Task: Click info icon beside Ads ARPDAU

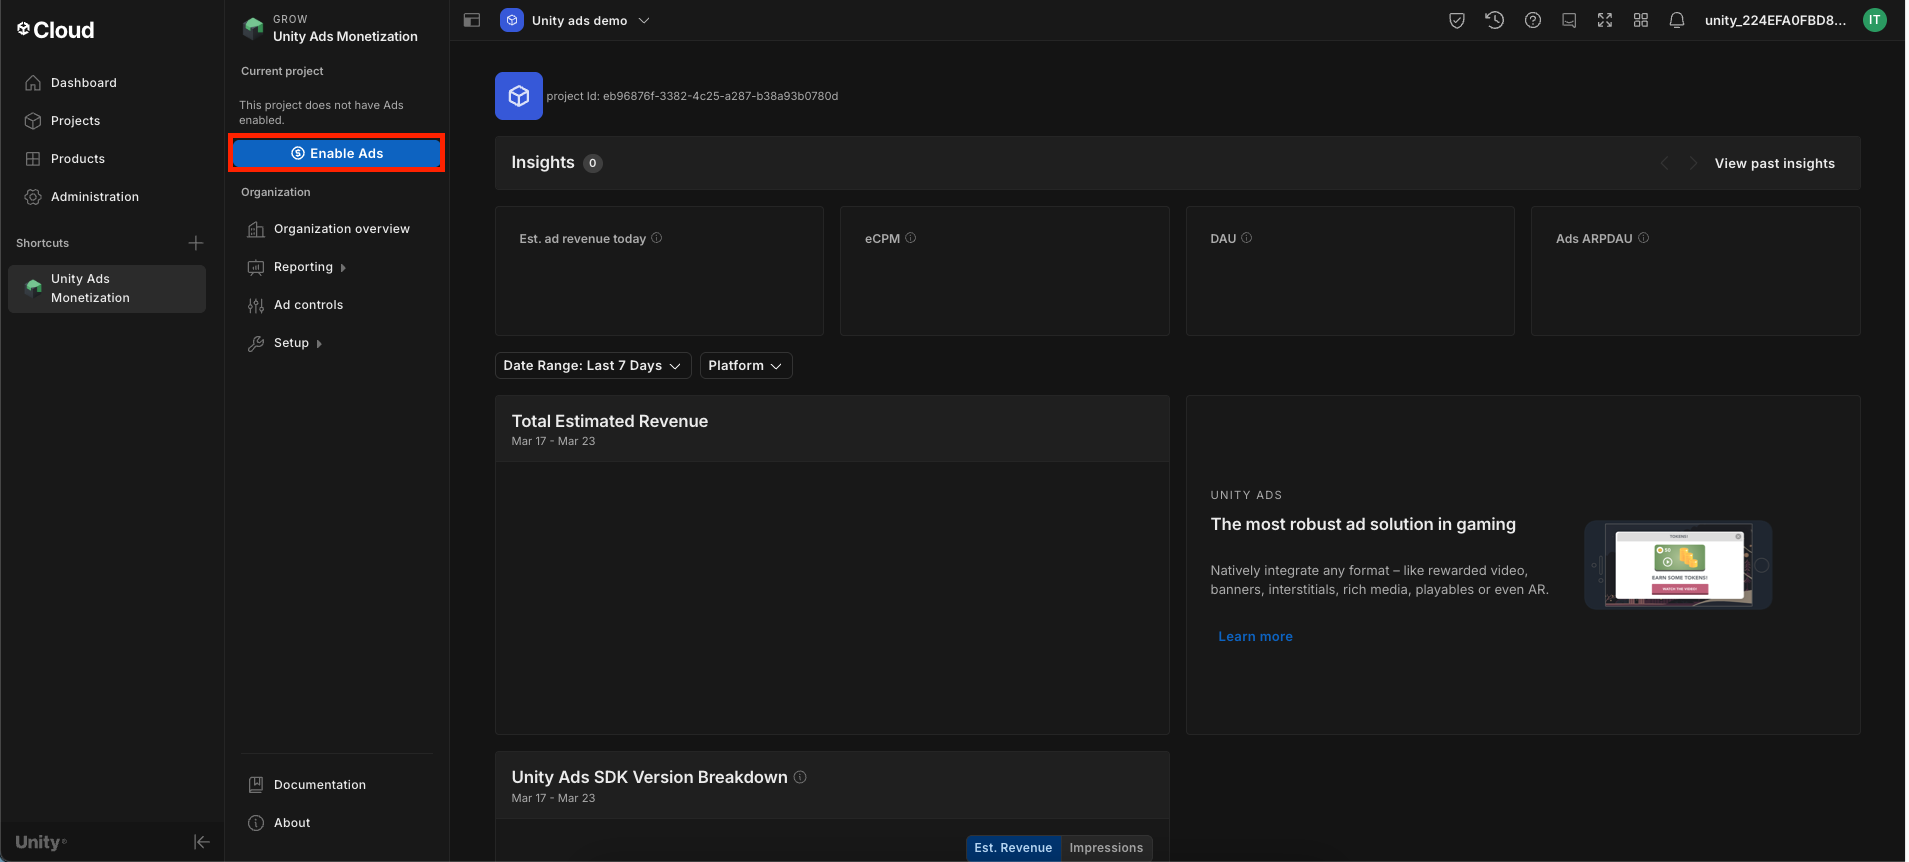Action: pos(1644,238)
